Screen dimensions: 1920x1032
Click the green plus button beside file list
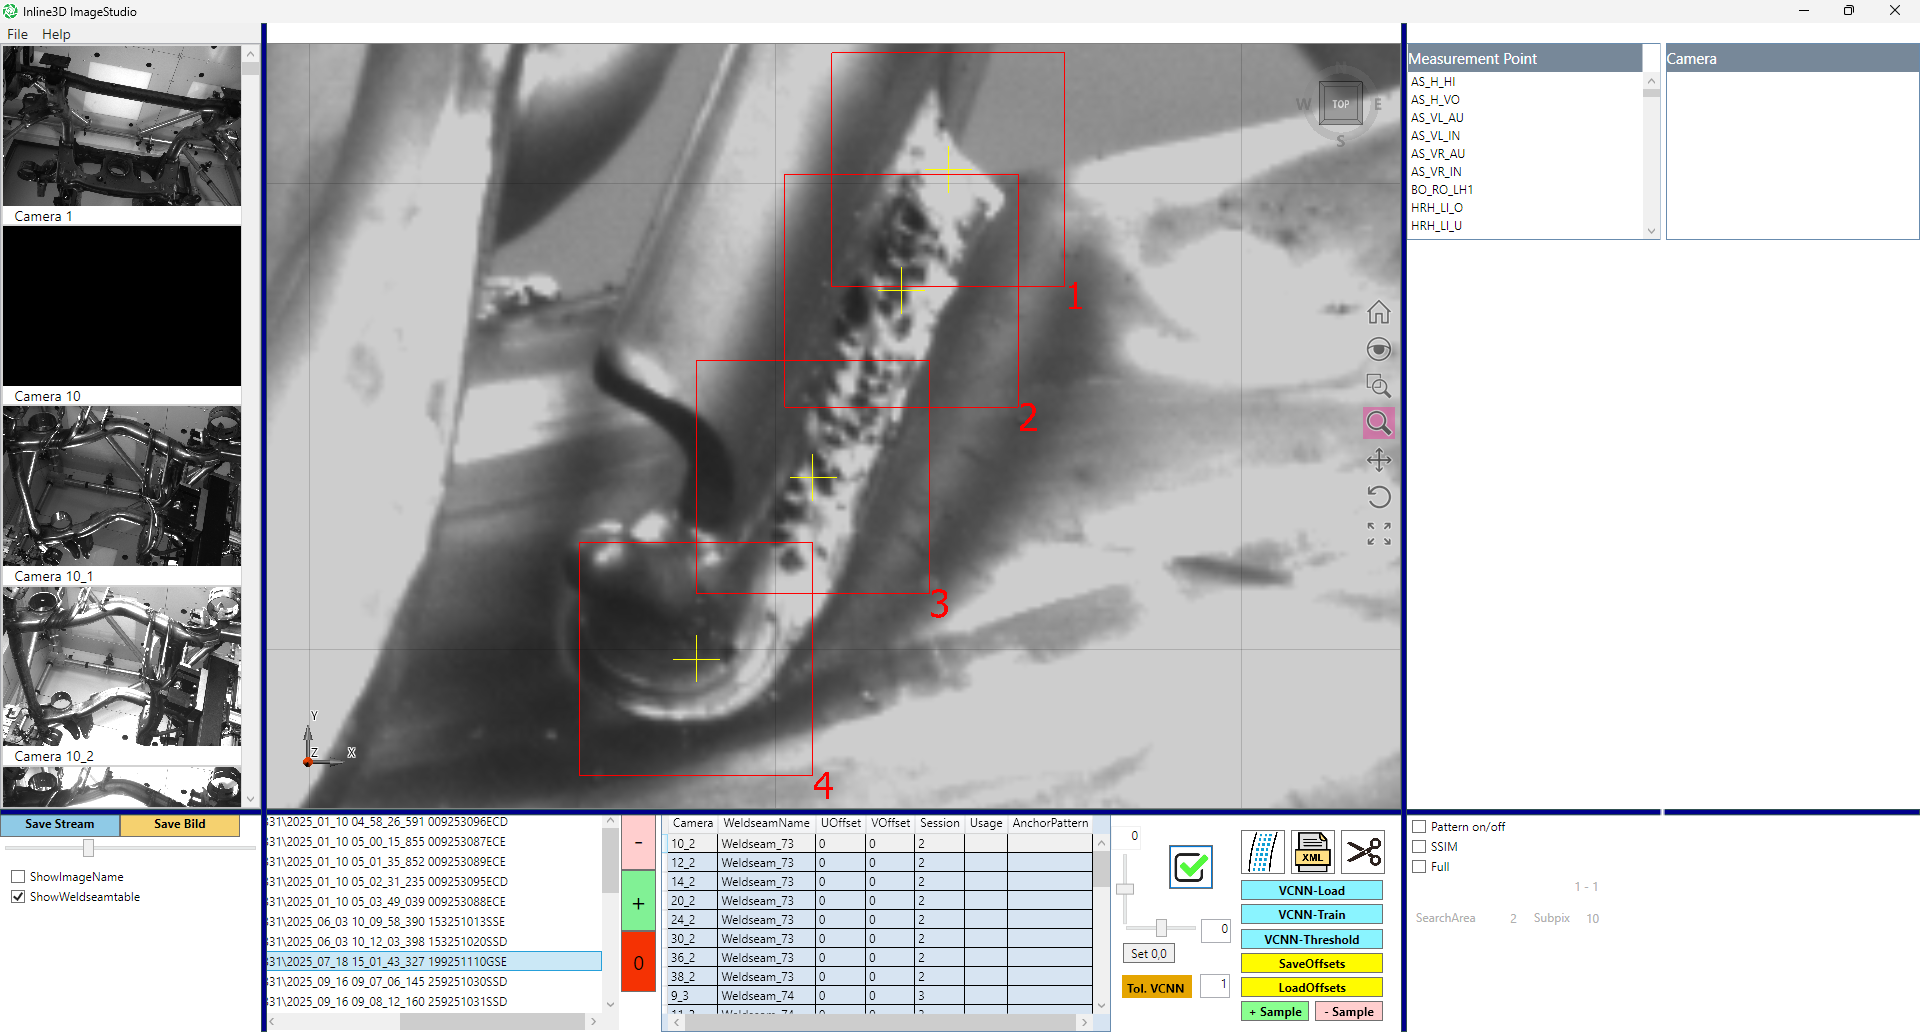tap(638, 902)
